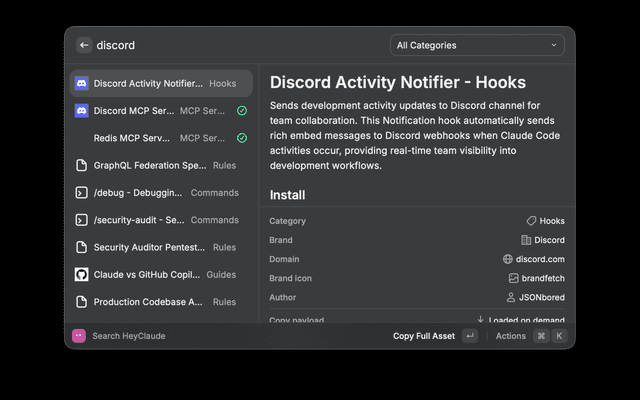Select the Discord MCP Server result

(161, 111)
